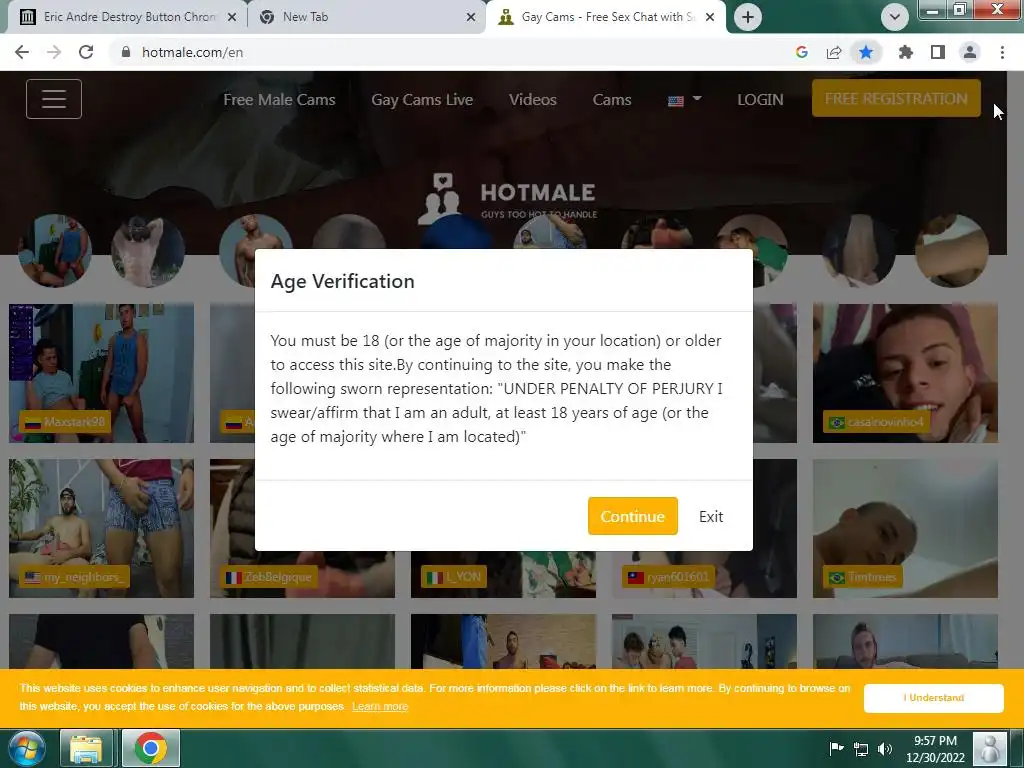Open the my_neighbors_ cam thumbnail

[101, 528]
